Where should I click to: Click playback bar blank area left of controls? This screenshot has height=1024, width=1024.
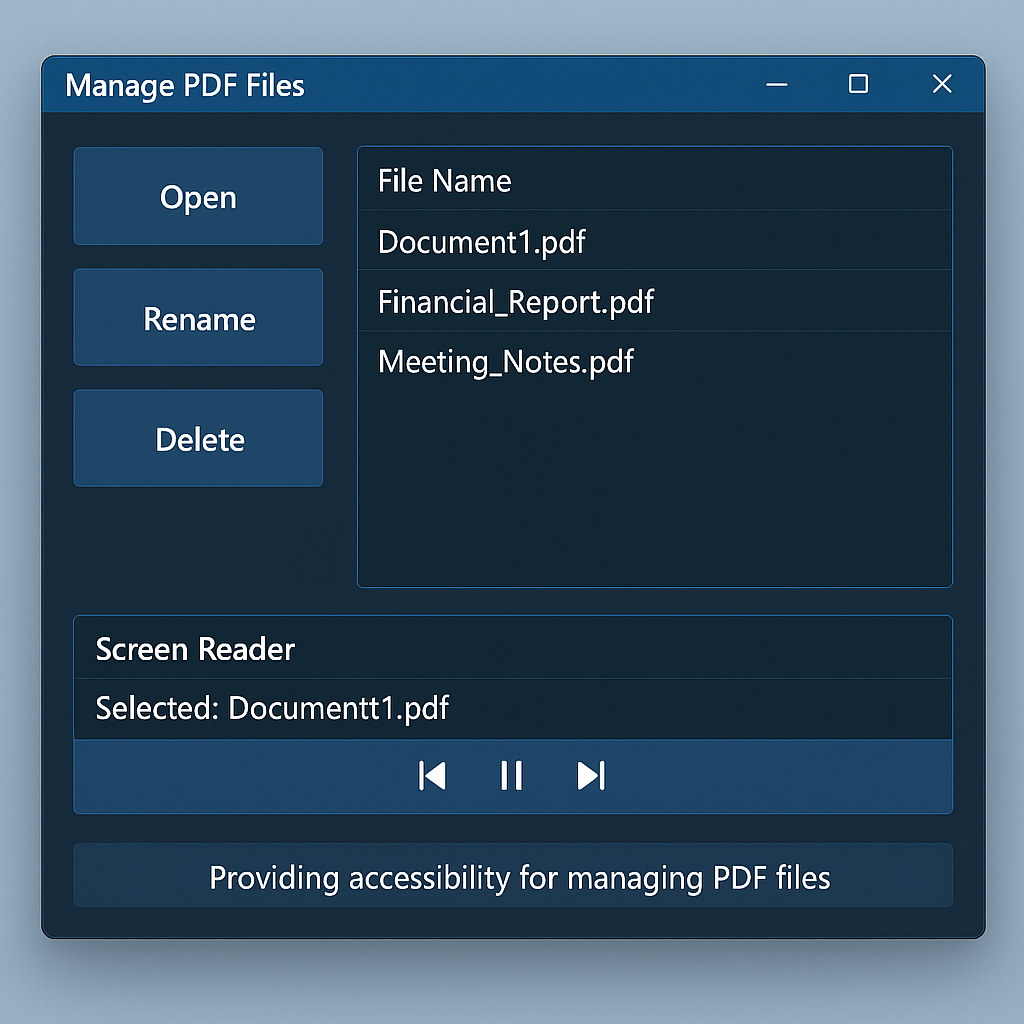click(x=230, y=777)
